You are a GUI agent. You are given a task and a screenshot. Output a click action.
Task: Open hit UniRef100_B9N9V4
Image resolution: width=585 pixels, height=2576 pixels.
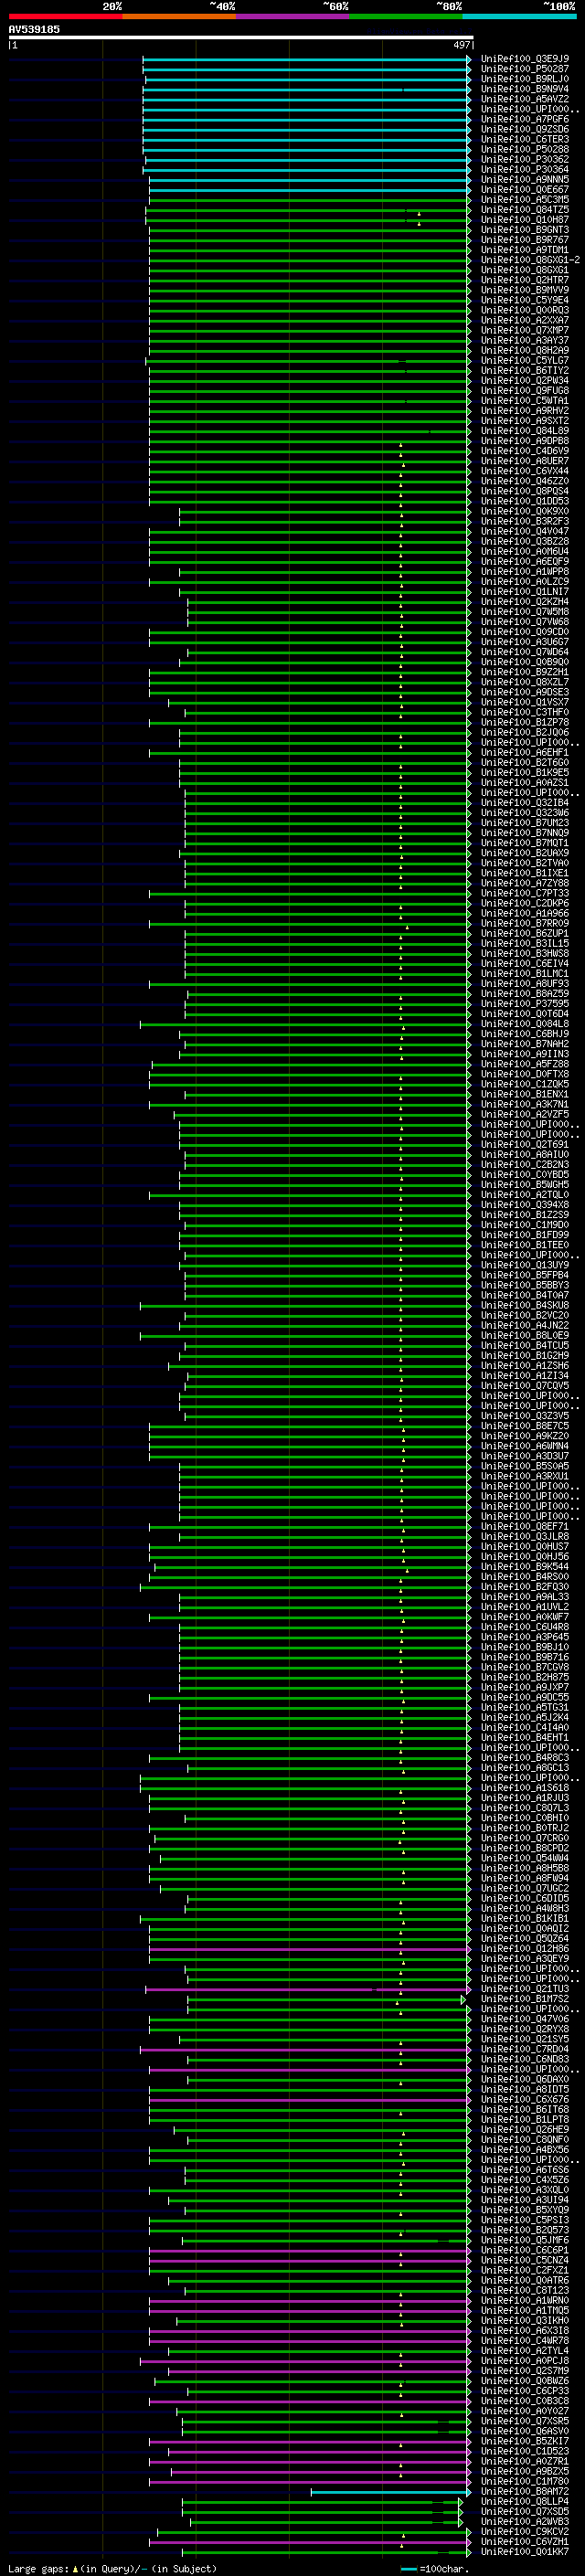pos(524,89)
